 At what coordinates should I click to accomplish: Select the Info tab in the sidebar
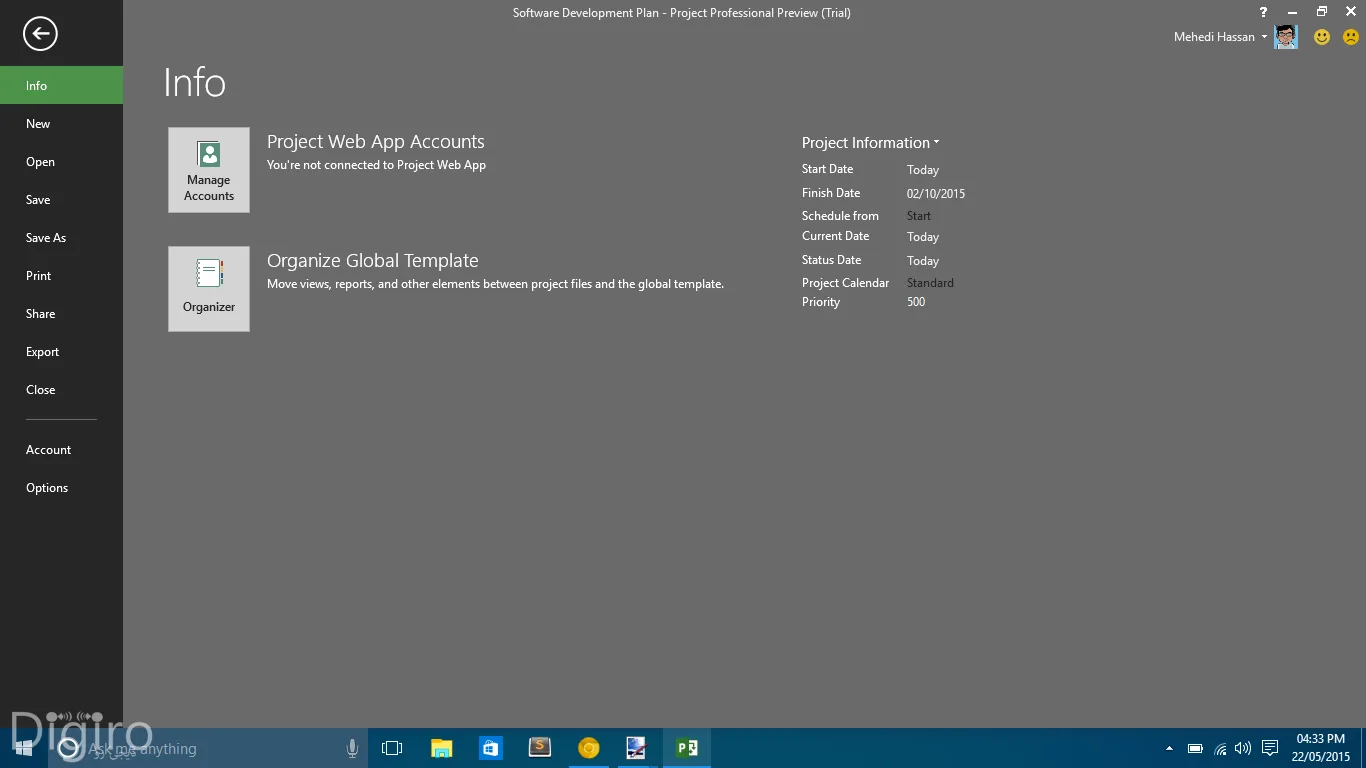point(61,85)
